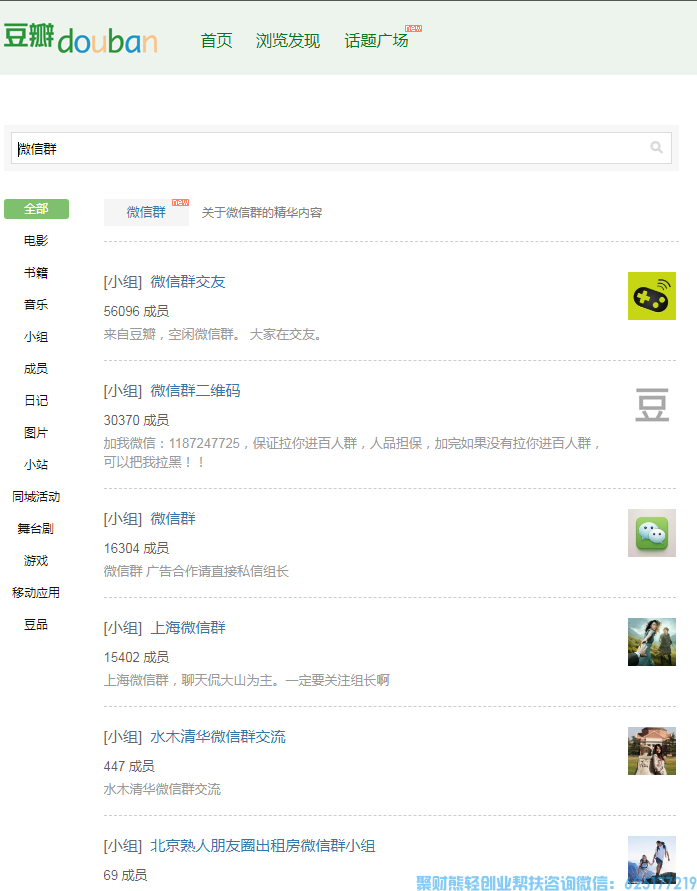This screenshot has height=891, width=697.
Task: Filter results by 音乐
Action: pos(36,305)
